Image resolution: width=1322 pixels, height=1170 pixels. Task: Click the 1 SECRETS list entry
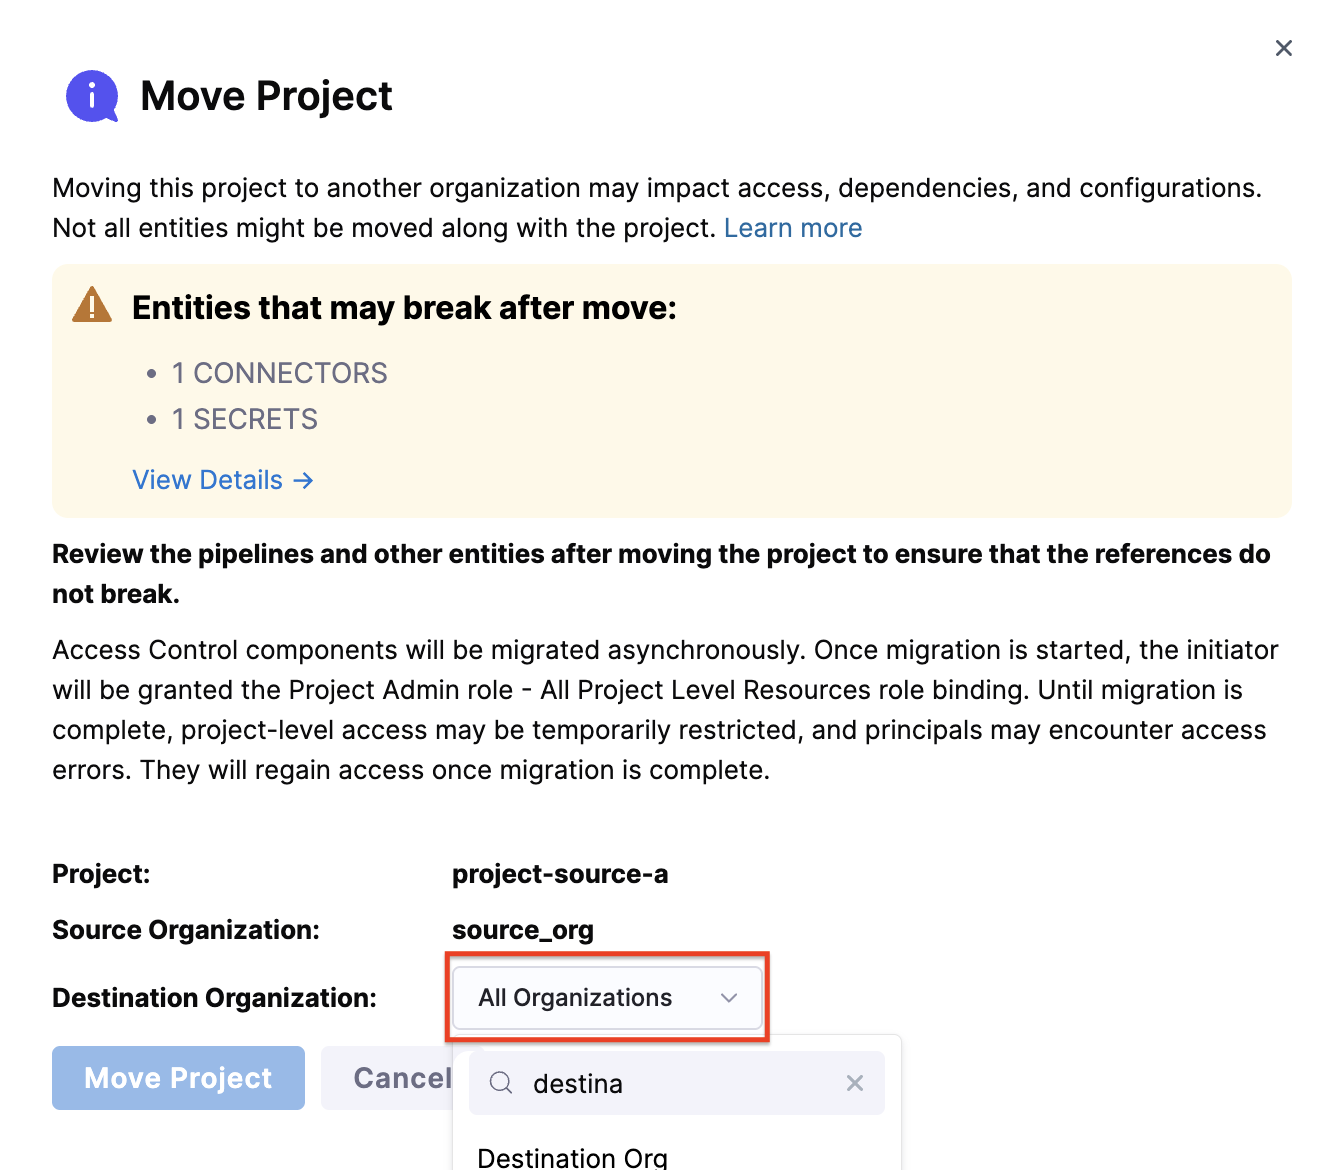coord(244,419)
